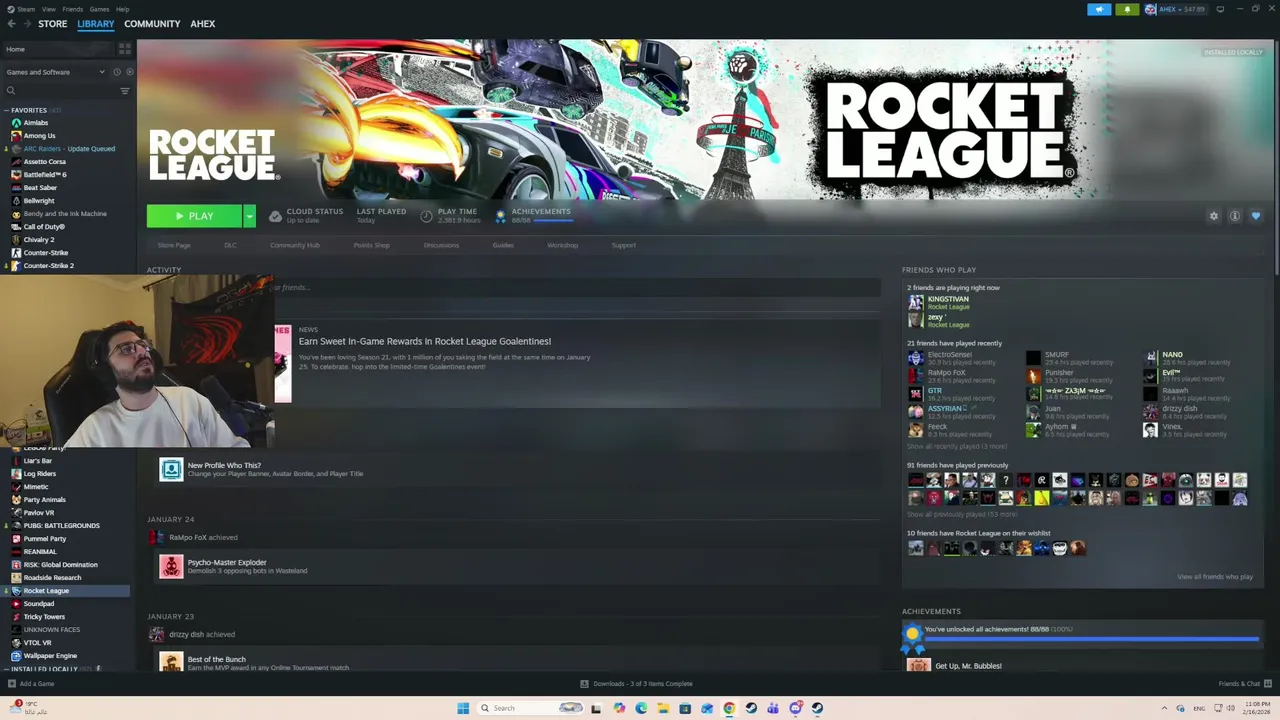Open New Profile Who This item icon
Screen dimensions: 1280x720
click(171, 469)
